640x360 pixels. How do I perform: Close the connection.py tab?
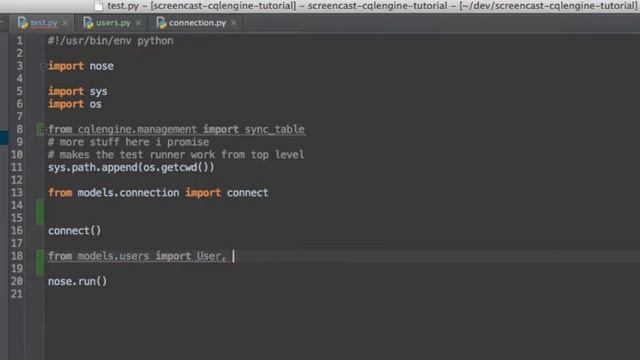pos(234,23)
